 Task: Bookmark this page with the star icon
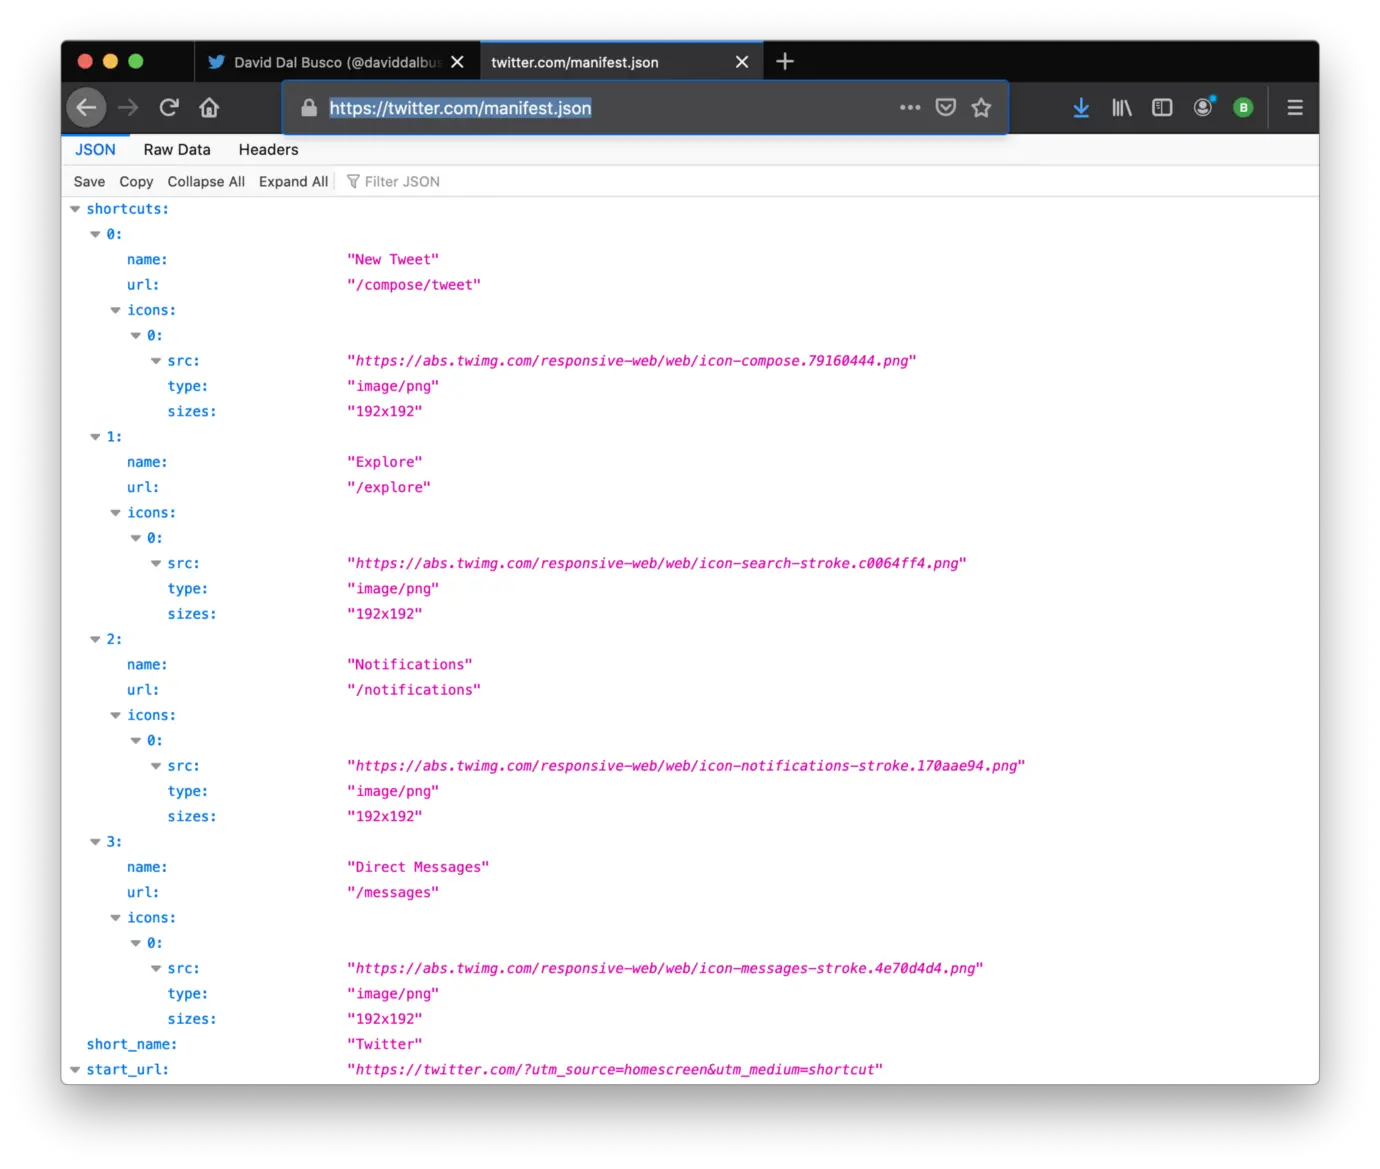click(981, 108)
